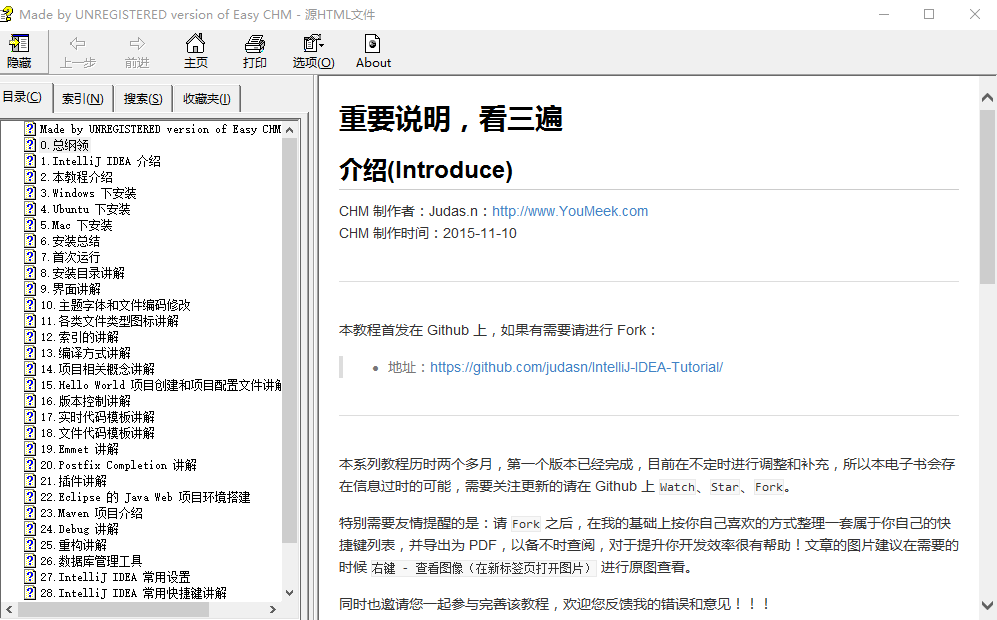The height and width of the screenshot is (620, 997).
Task: Click the Print (打印) toolbar icon
Action: (x=254, y=44)
